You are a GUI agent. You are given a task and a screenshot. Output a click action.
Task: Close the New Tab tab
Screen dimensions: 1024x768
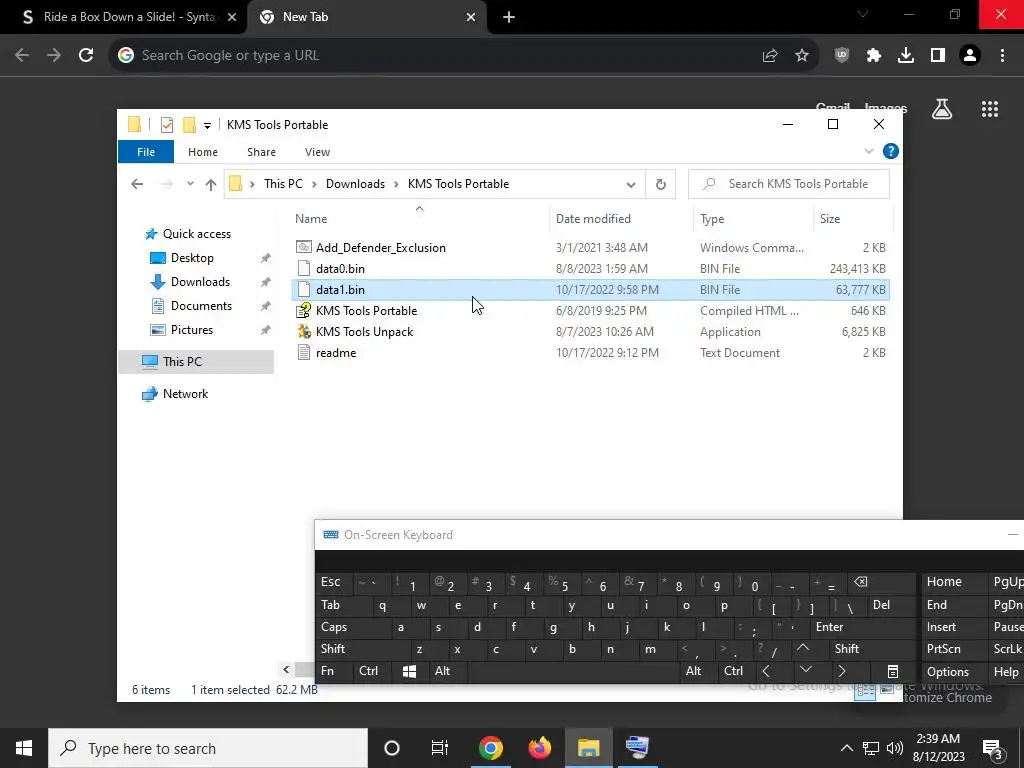(x=471, y=17)
